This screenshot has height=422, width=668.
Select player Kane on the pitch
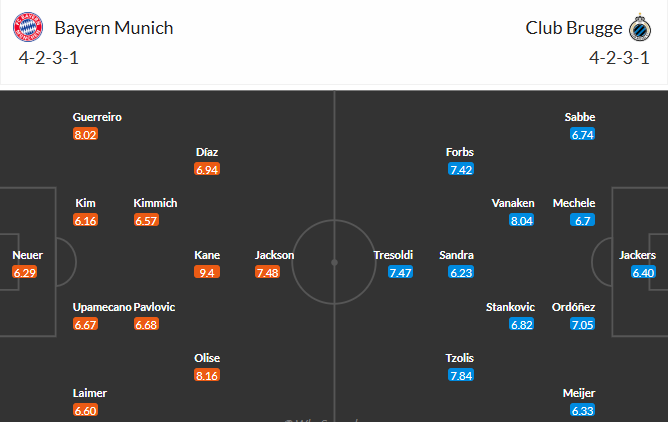tap(207, 255)
